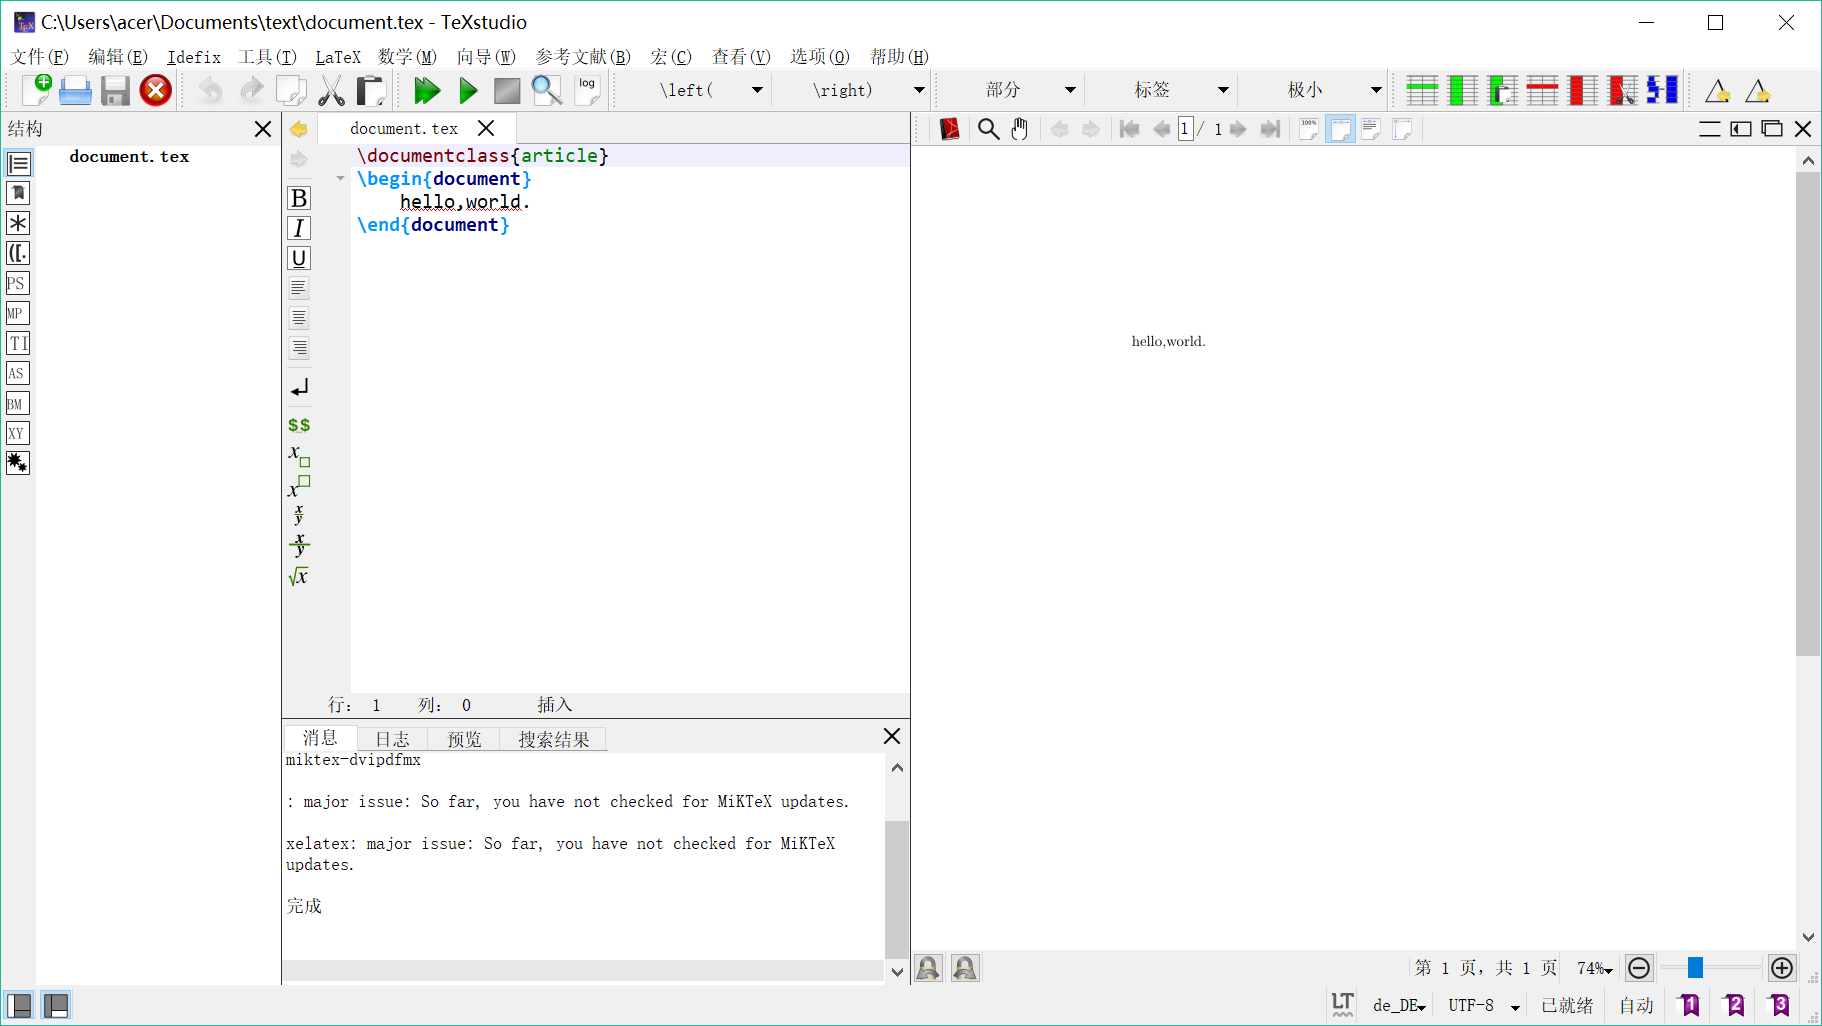Close the document.tex editor tab
This screenshot has height=1026, width=1822.
(486, 128)
